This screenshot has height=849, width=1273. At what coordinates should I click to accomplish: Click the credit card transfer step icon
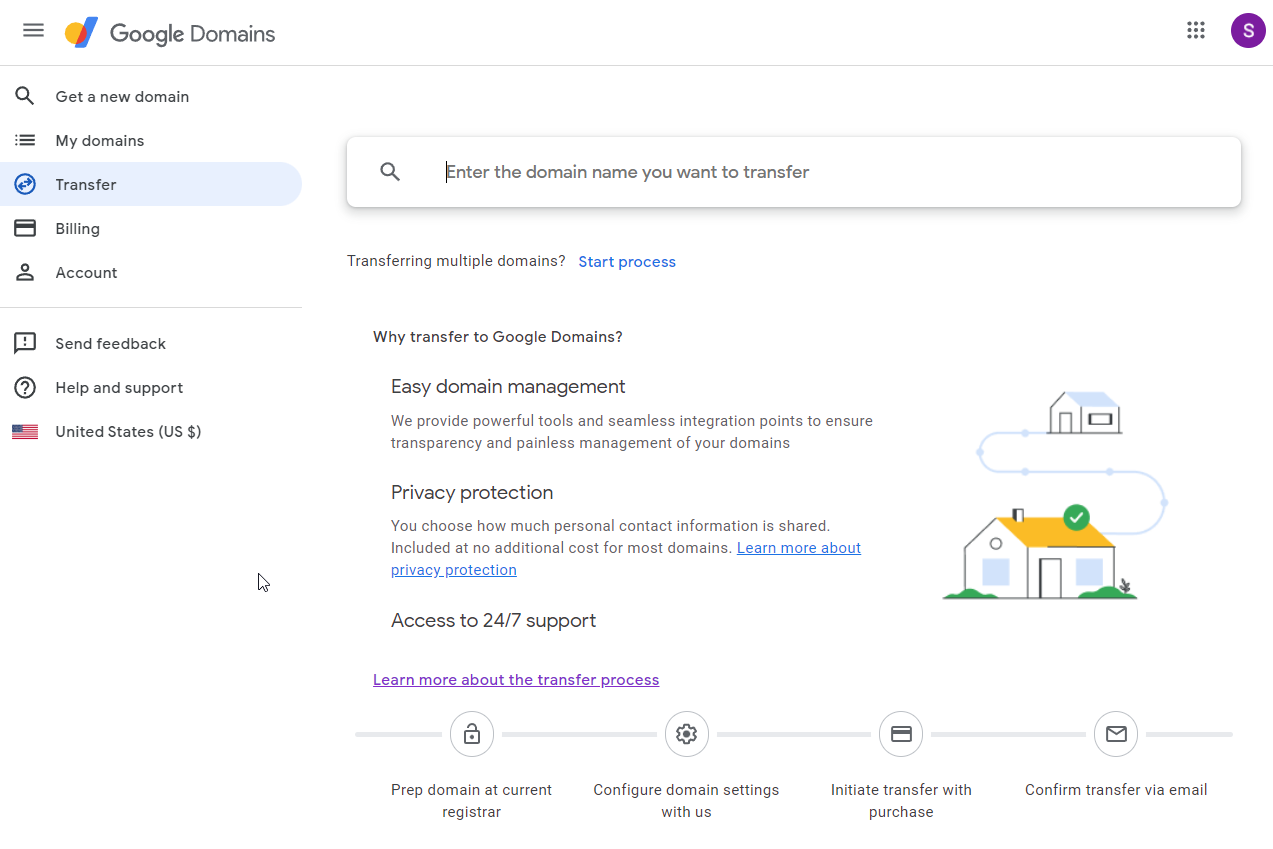(x=901, y=734)
